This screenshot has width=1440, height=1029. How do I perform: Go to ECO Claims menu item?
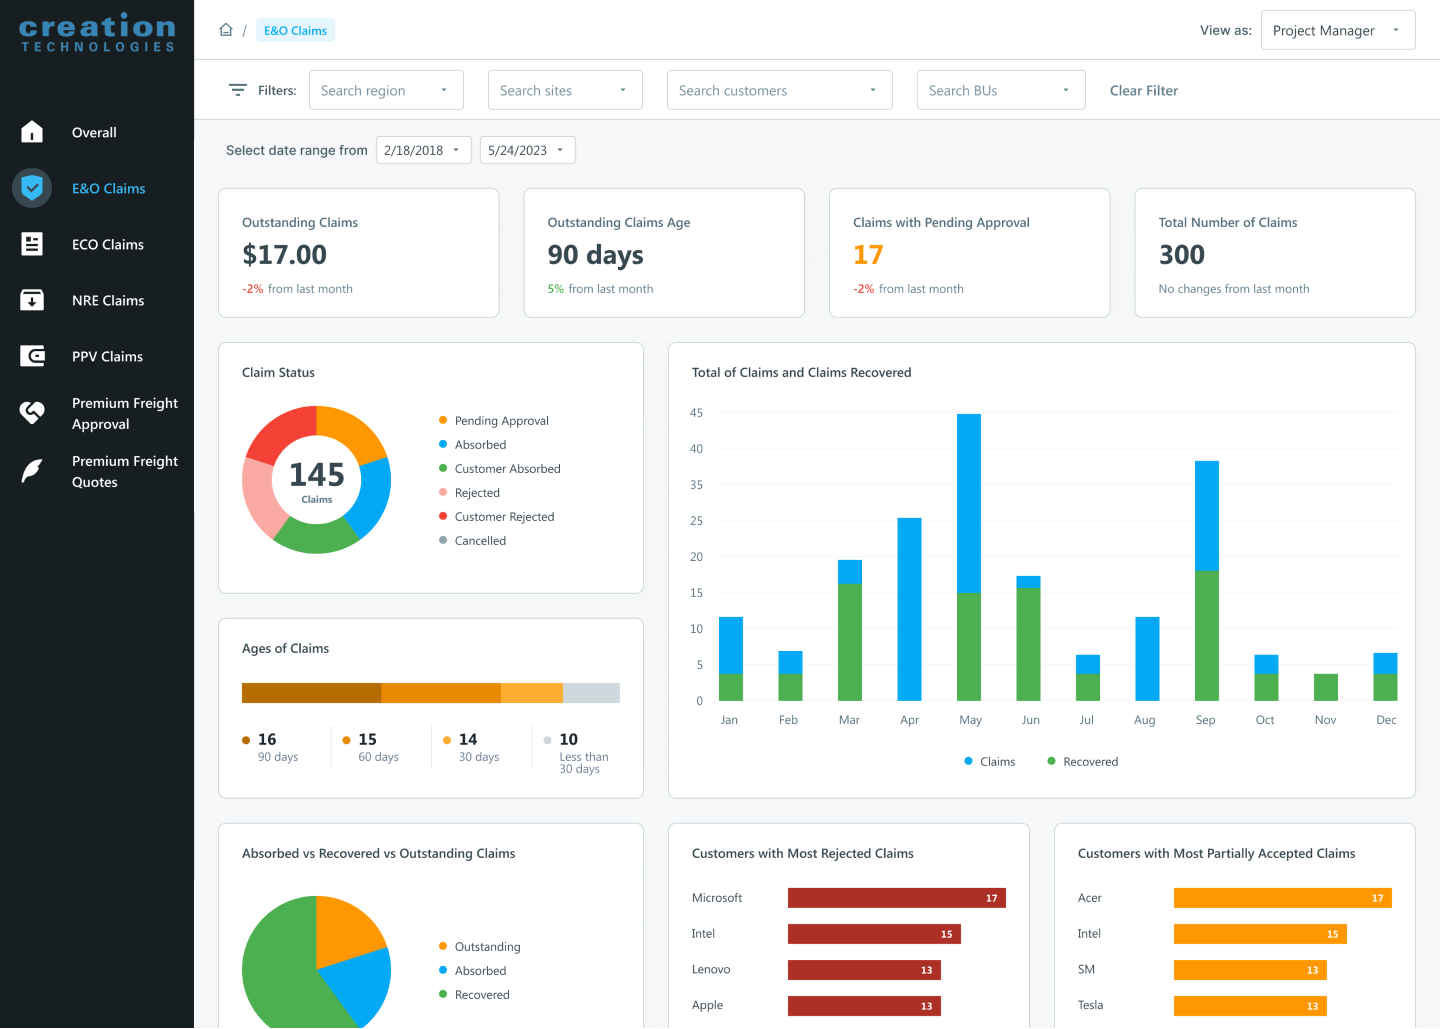tap(108, 245)
